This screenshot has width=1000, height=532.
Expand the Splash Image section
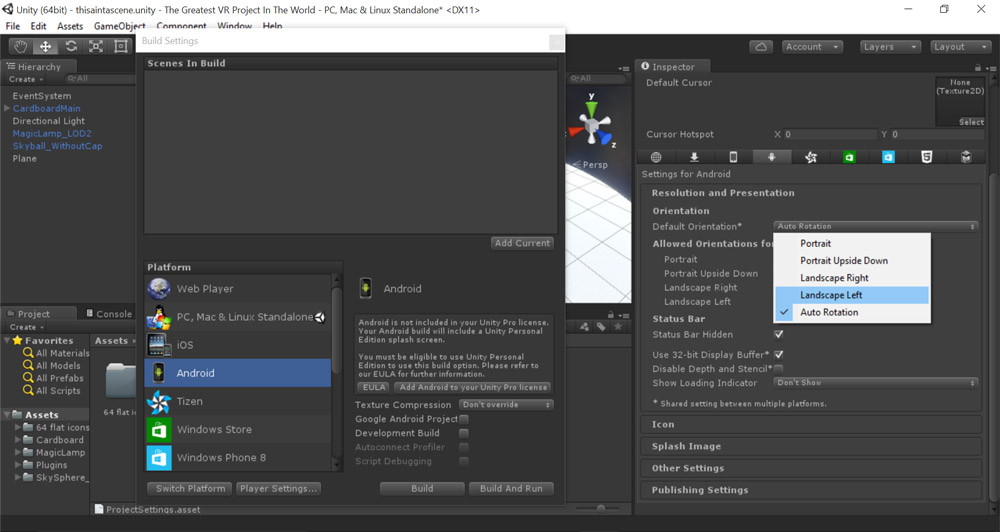811,446
